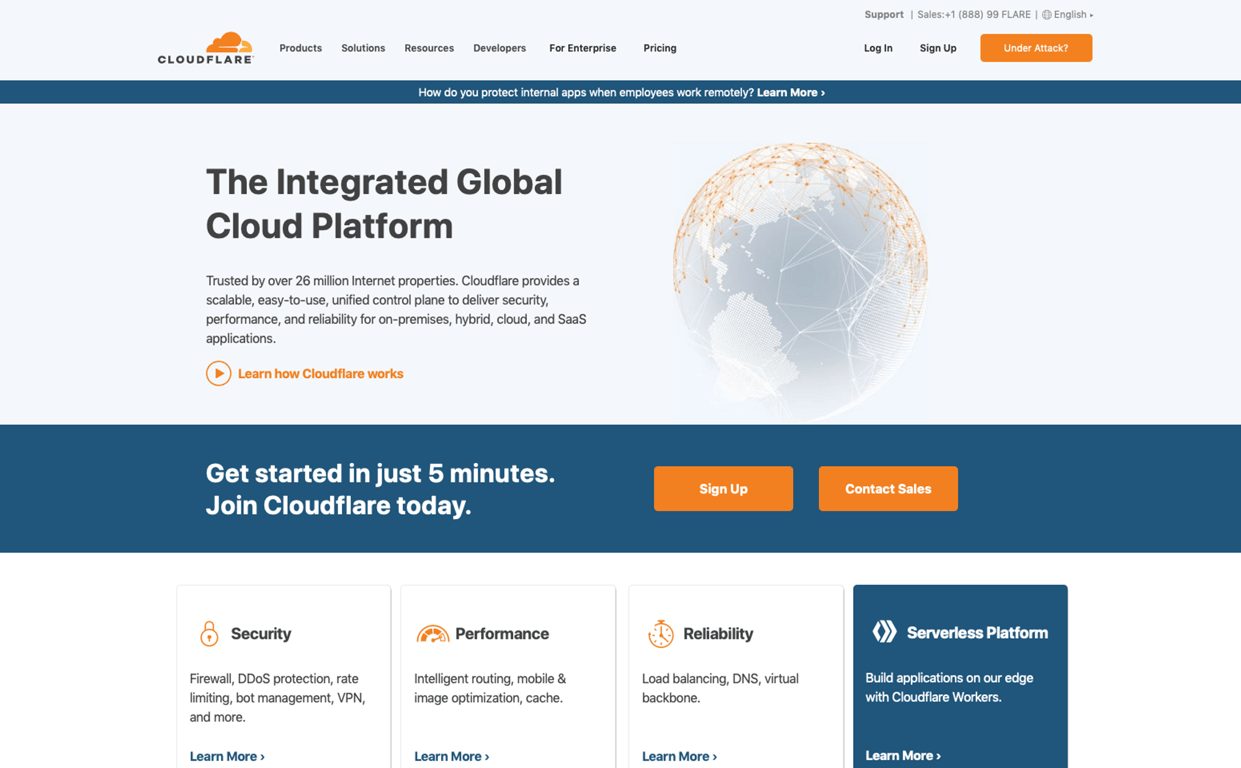Image resolution: width=1241 pixels, height=768 pixels.
Task: Click Learn More under Serverless Platform
Action: point(903,755)
